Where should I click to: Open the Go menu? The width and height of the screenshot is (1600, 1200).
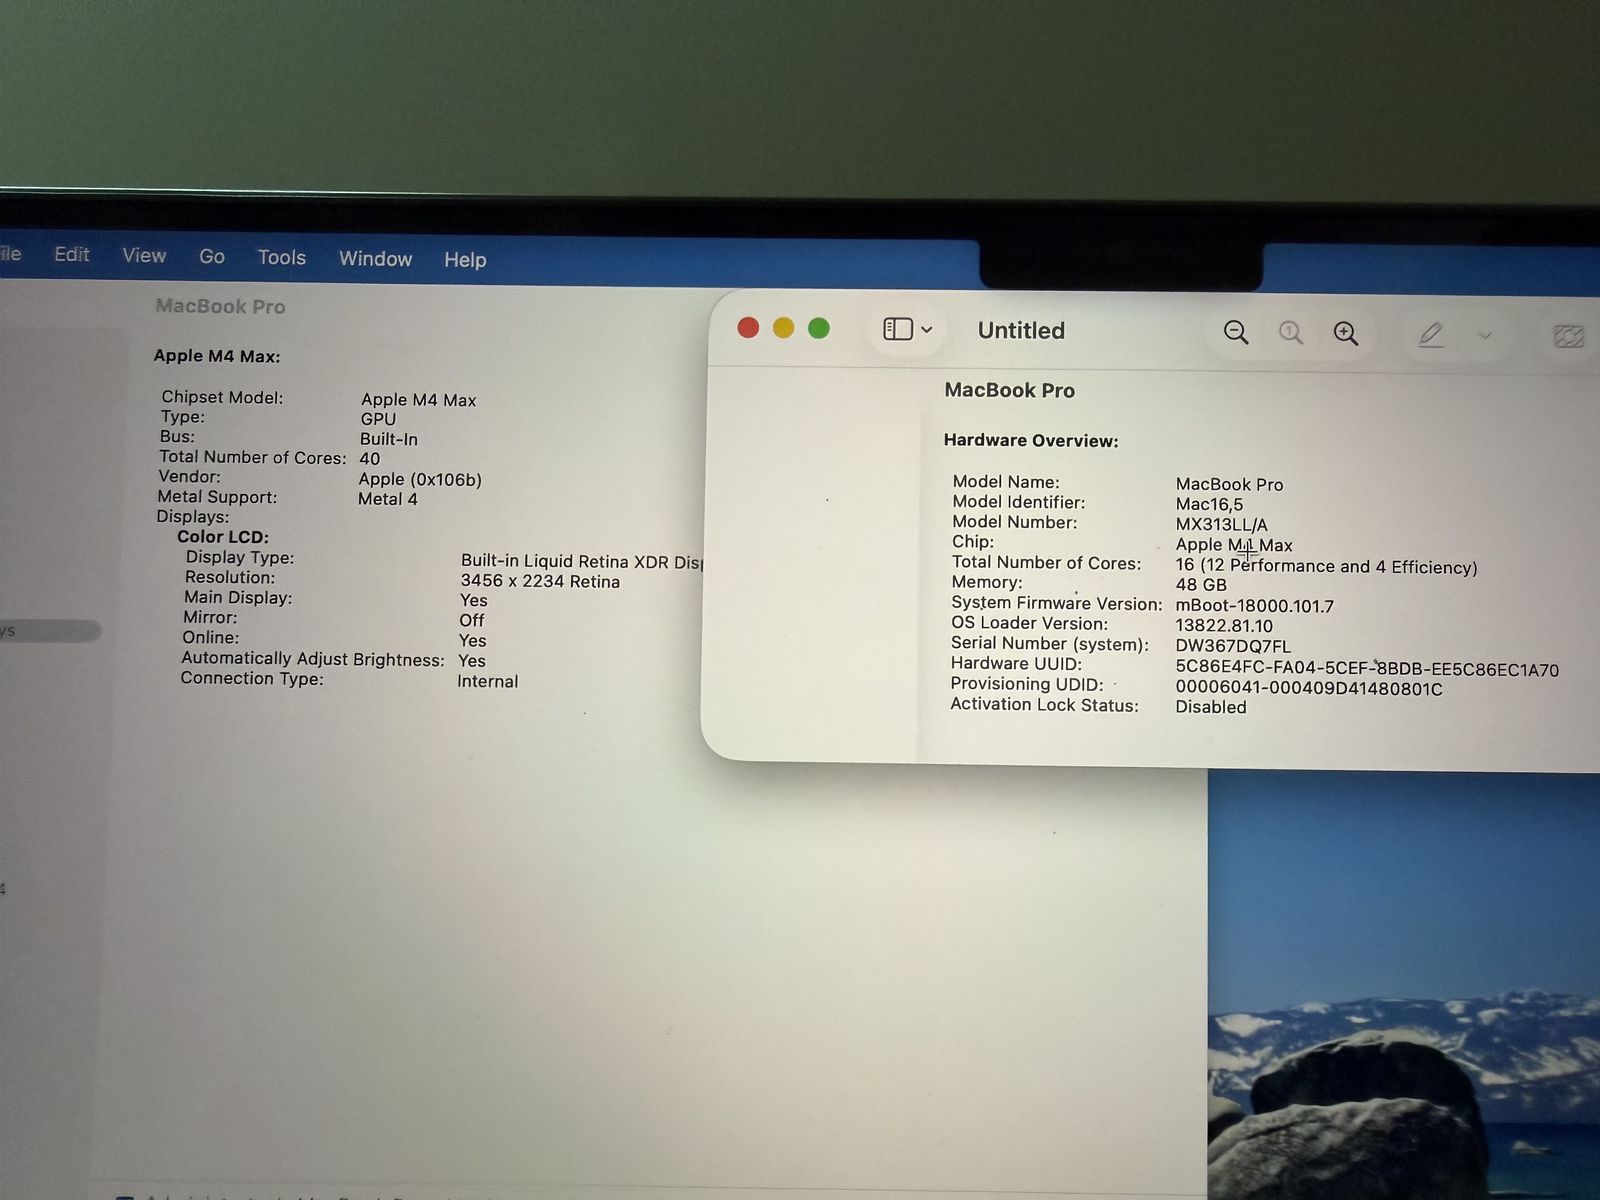pyautogui.click(x=212, y=257)
